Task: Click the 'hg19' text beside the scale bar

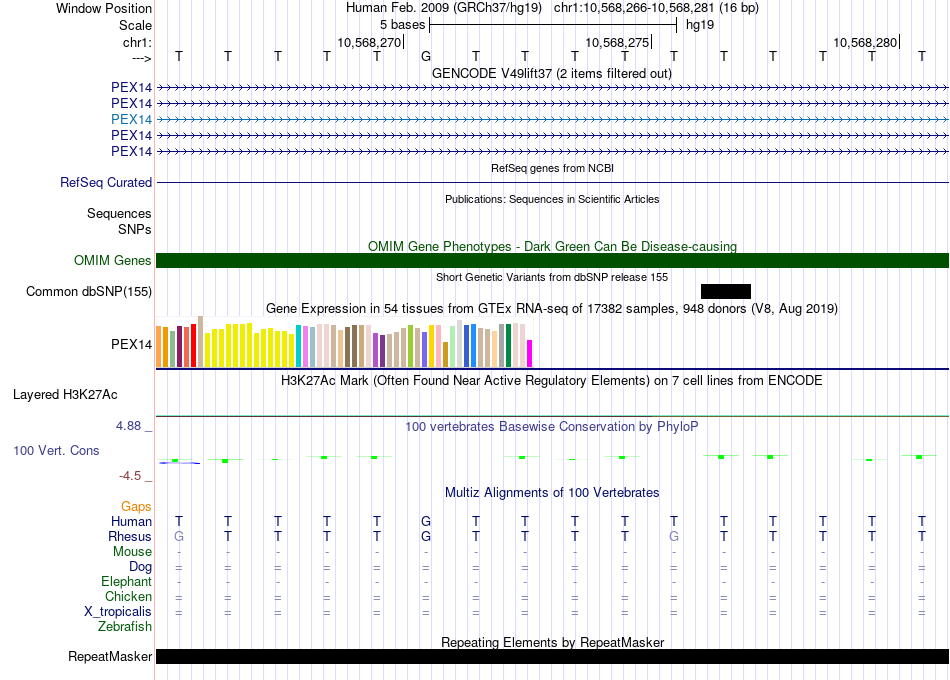Action: (x=700, y=25)
